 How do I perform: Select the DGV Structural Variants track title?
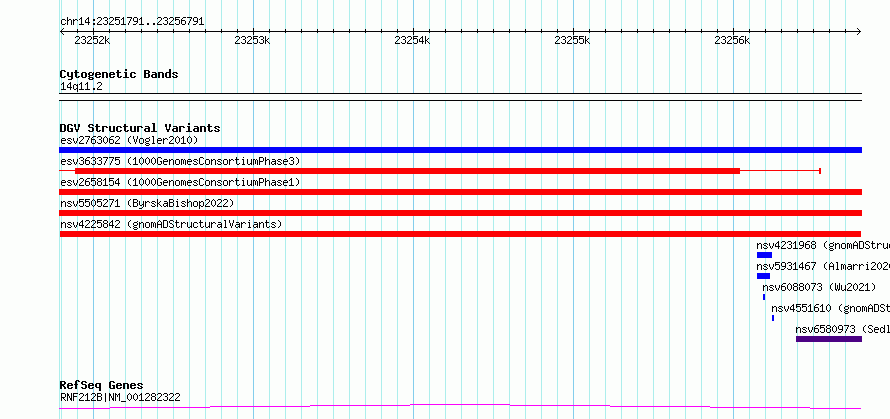pyautogui.click(x=140, y=128)
